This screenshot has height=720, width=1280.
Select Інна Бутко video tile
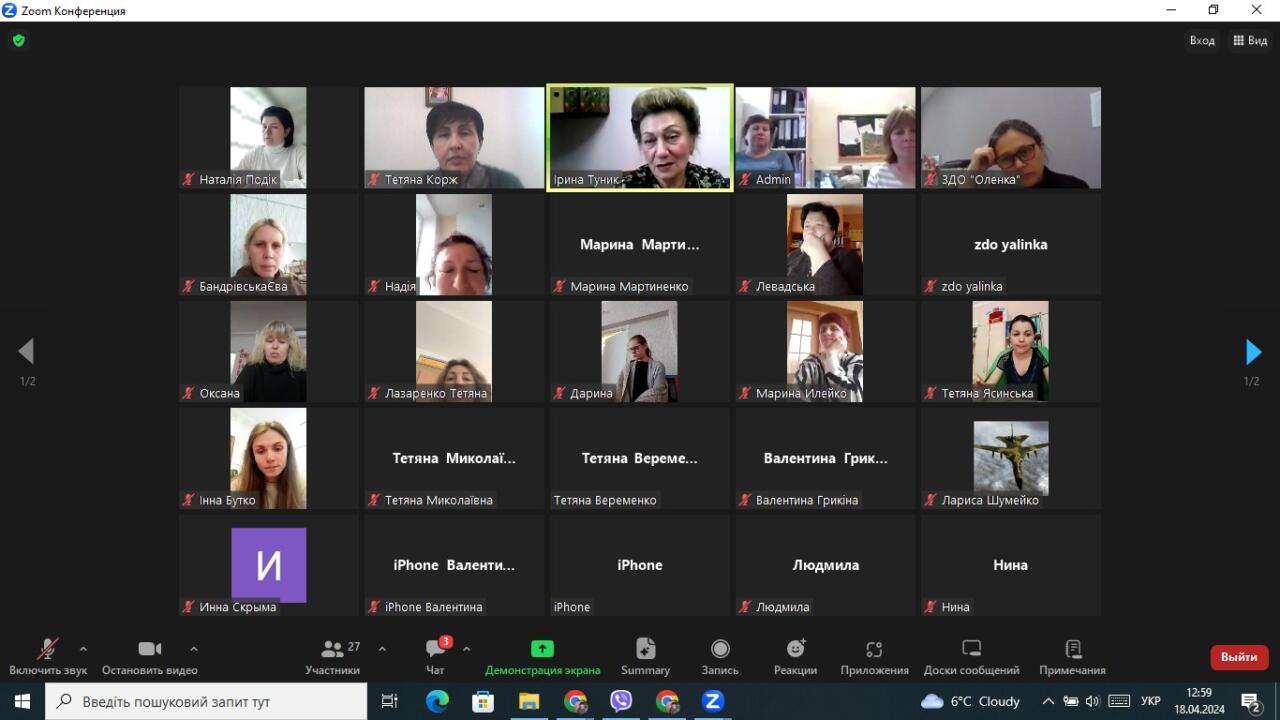(269, 458)
